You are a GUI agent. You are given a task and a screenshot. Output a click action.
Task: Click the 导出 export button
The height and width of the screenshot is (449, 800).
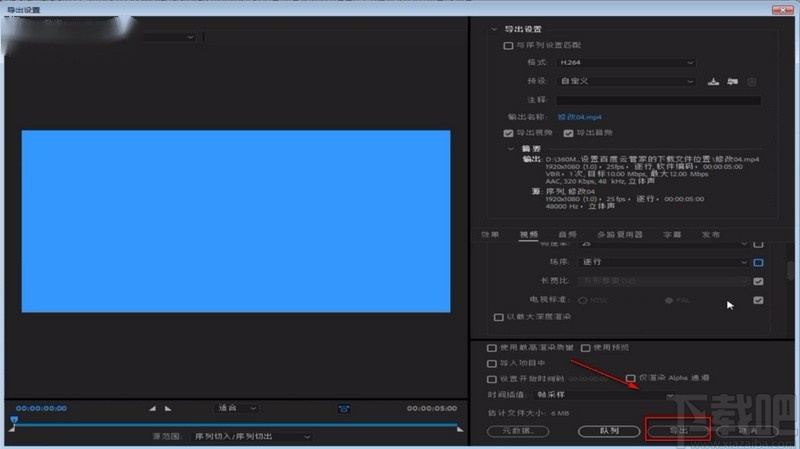tap(678, 431)
